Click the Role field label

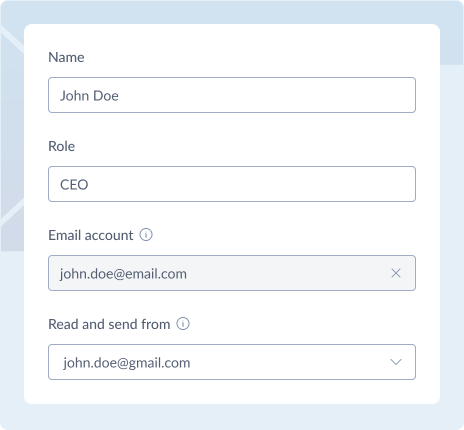coord(62,146)
